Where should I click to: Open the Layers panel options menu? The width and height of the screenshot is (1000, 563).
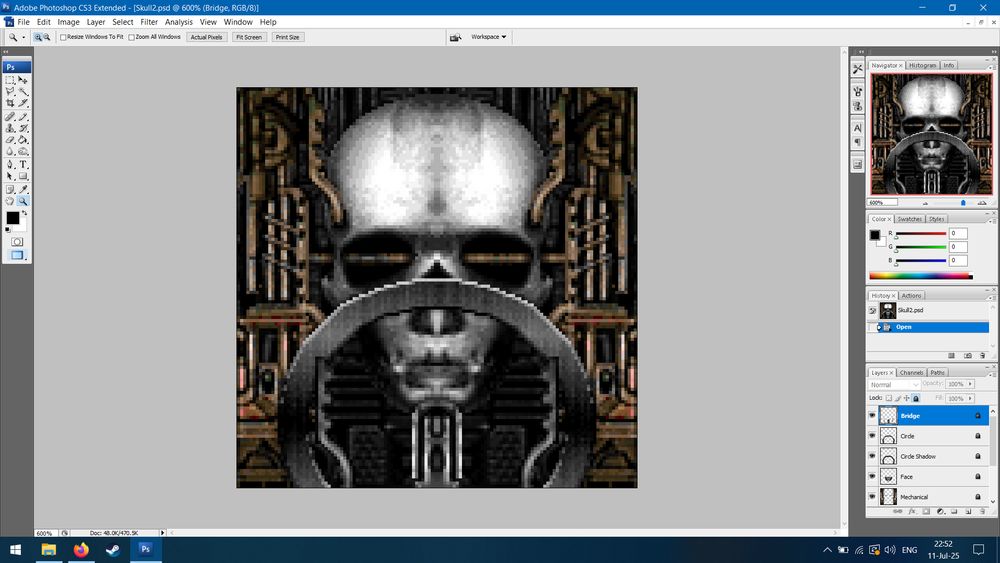coord(992,375)
